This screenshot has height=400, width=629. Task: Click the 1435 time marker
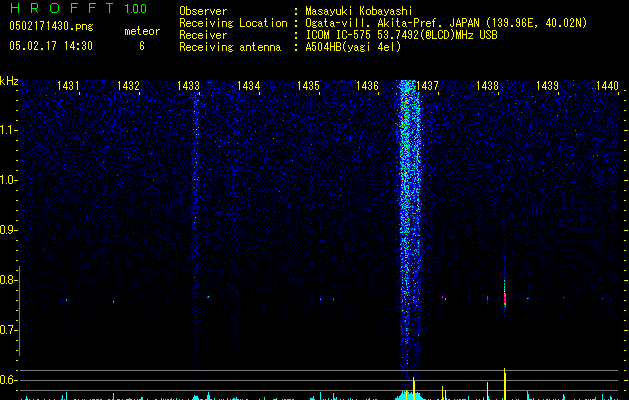pyautogui.click(x=308, y=86)
